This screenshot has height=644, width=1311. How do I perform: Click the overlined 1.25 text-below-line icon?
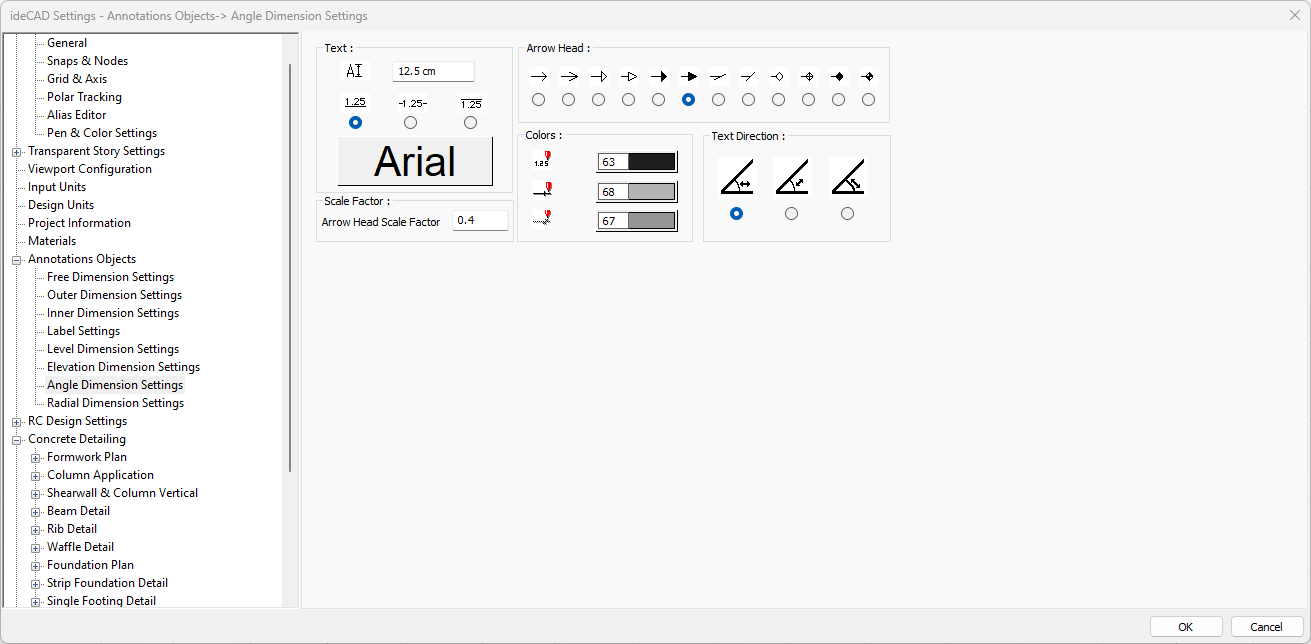pyautogui.click(x=471, y=103)
